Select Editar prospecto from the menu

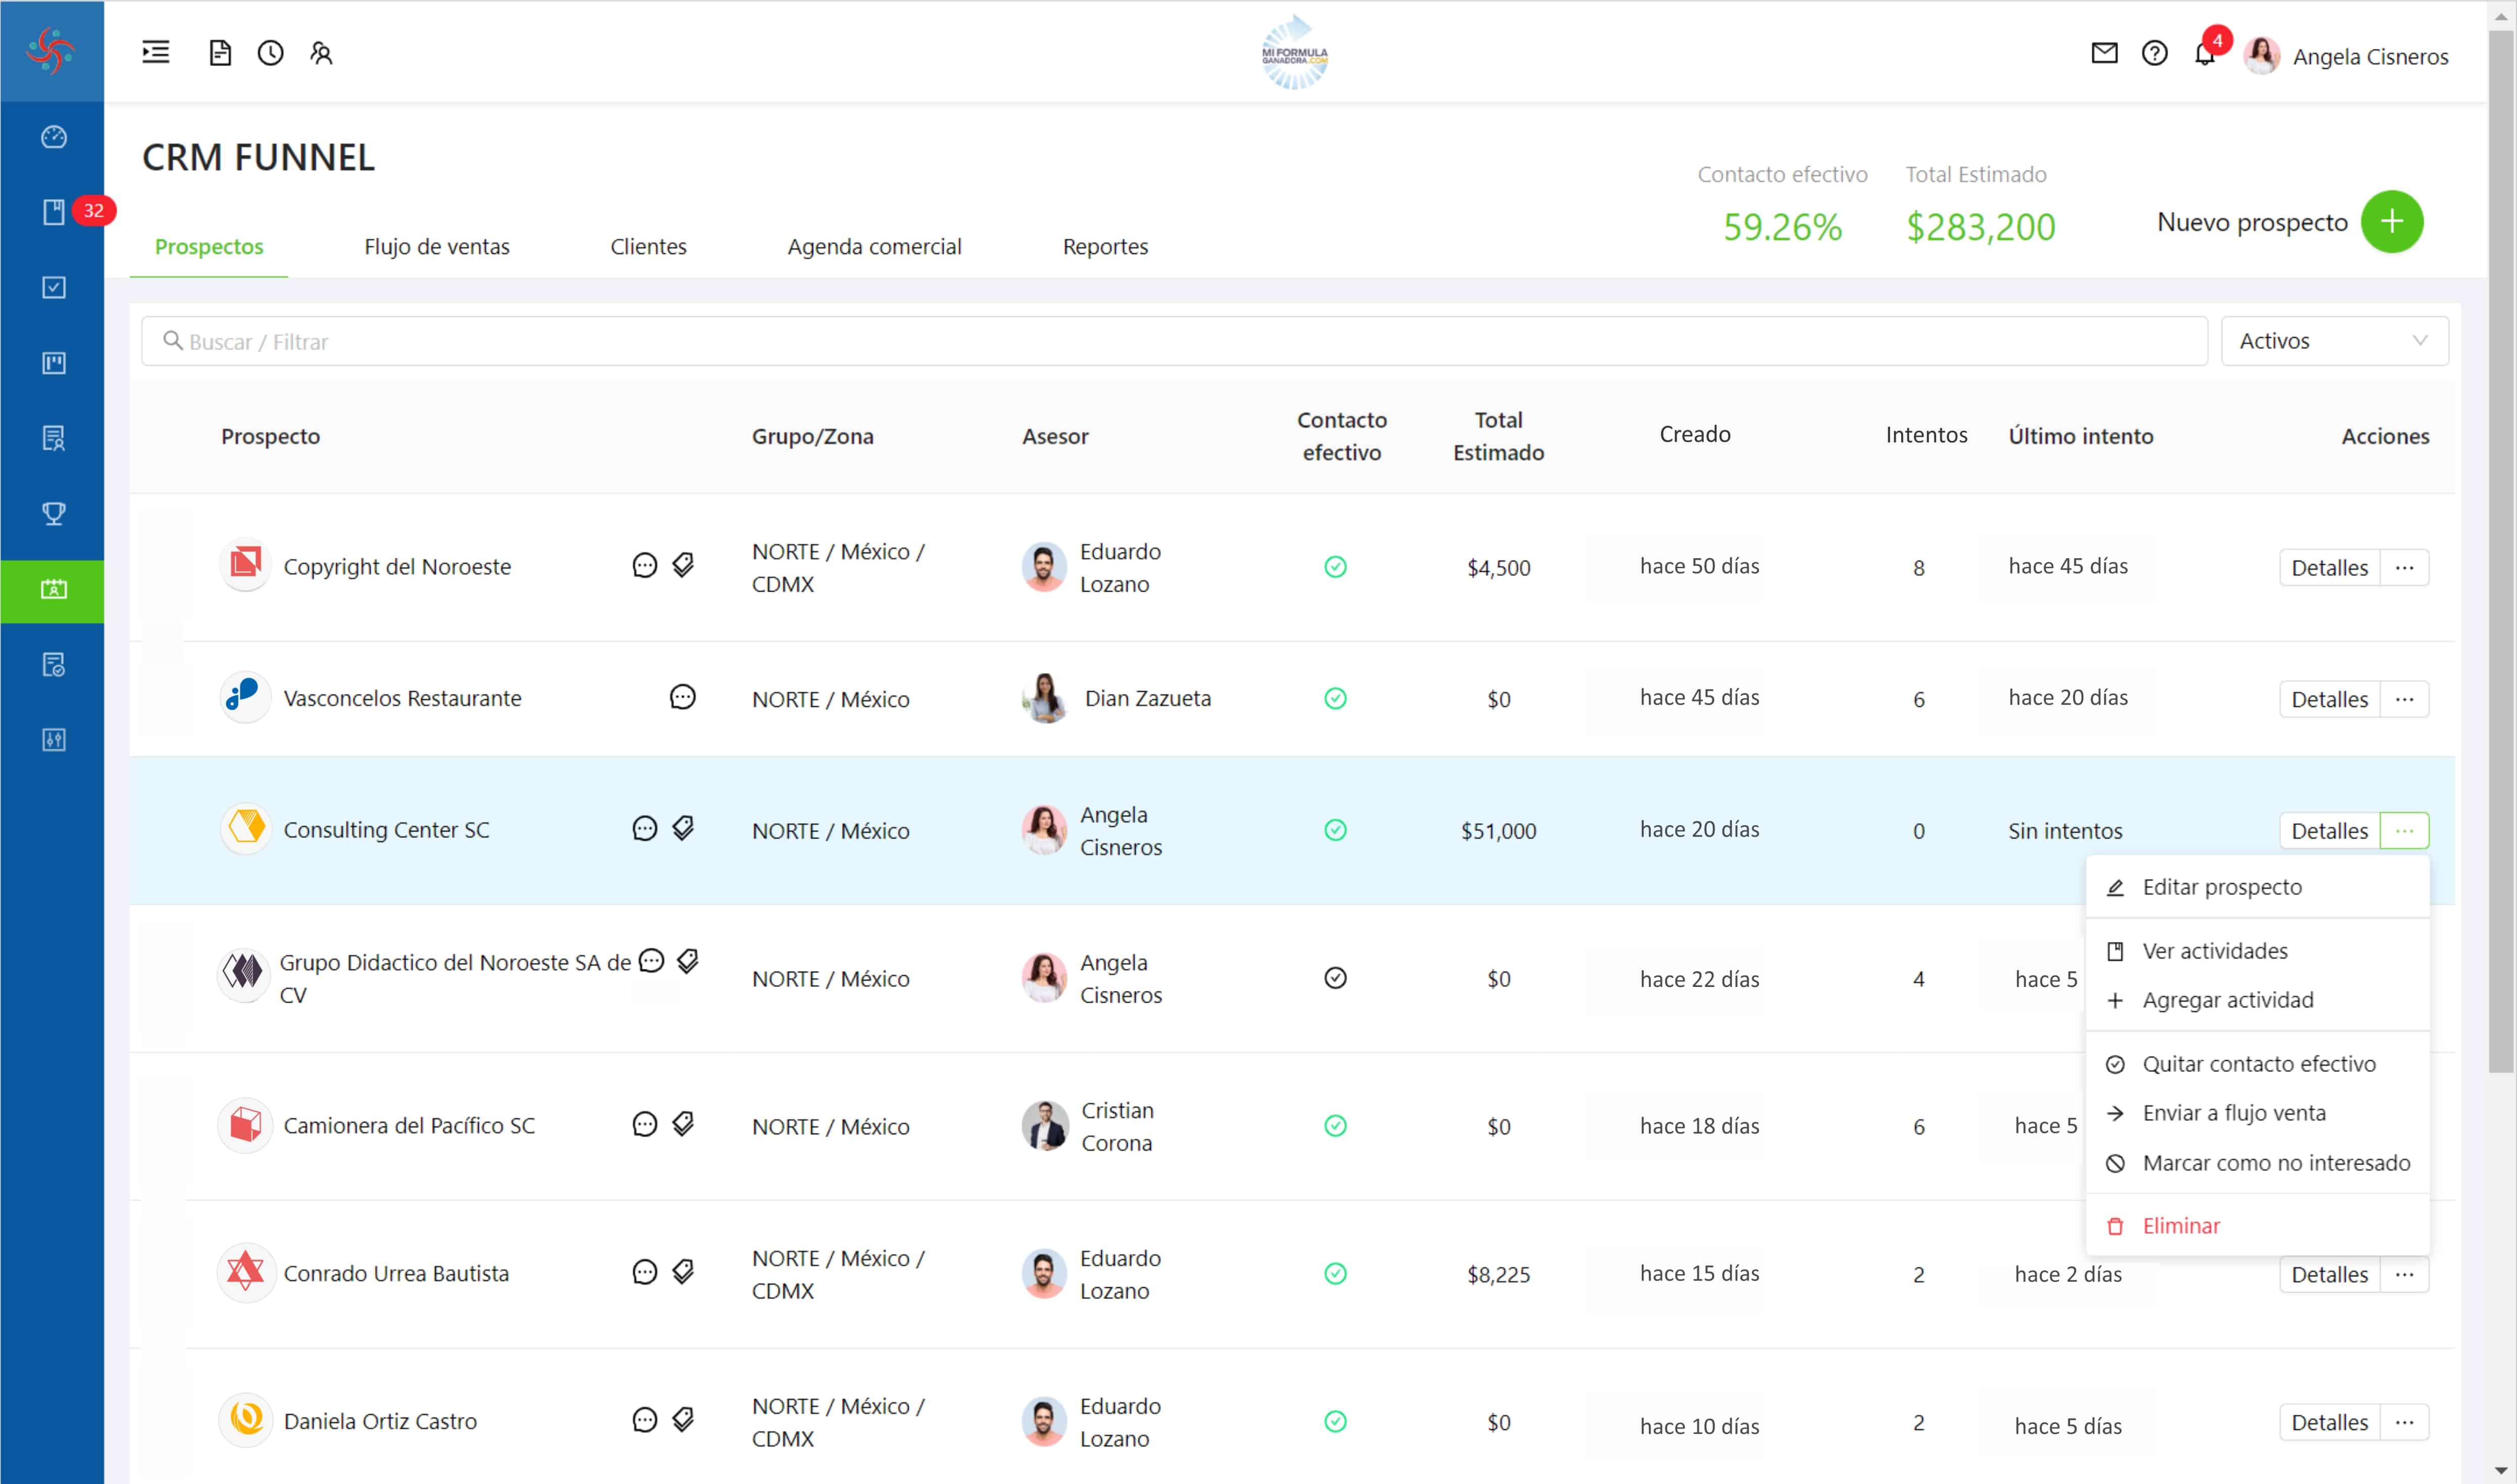pyautogui.click(x=2257, y=887)
